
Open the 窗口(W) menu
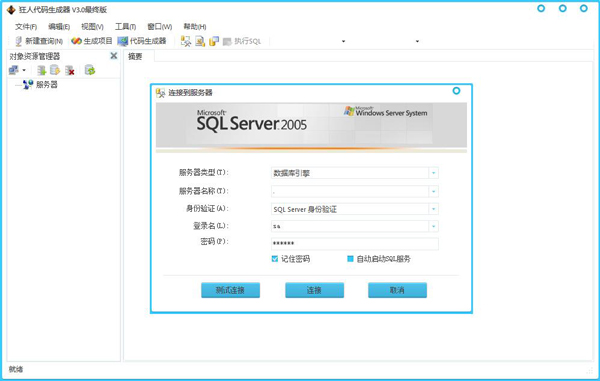(160, 26)
